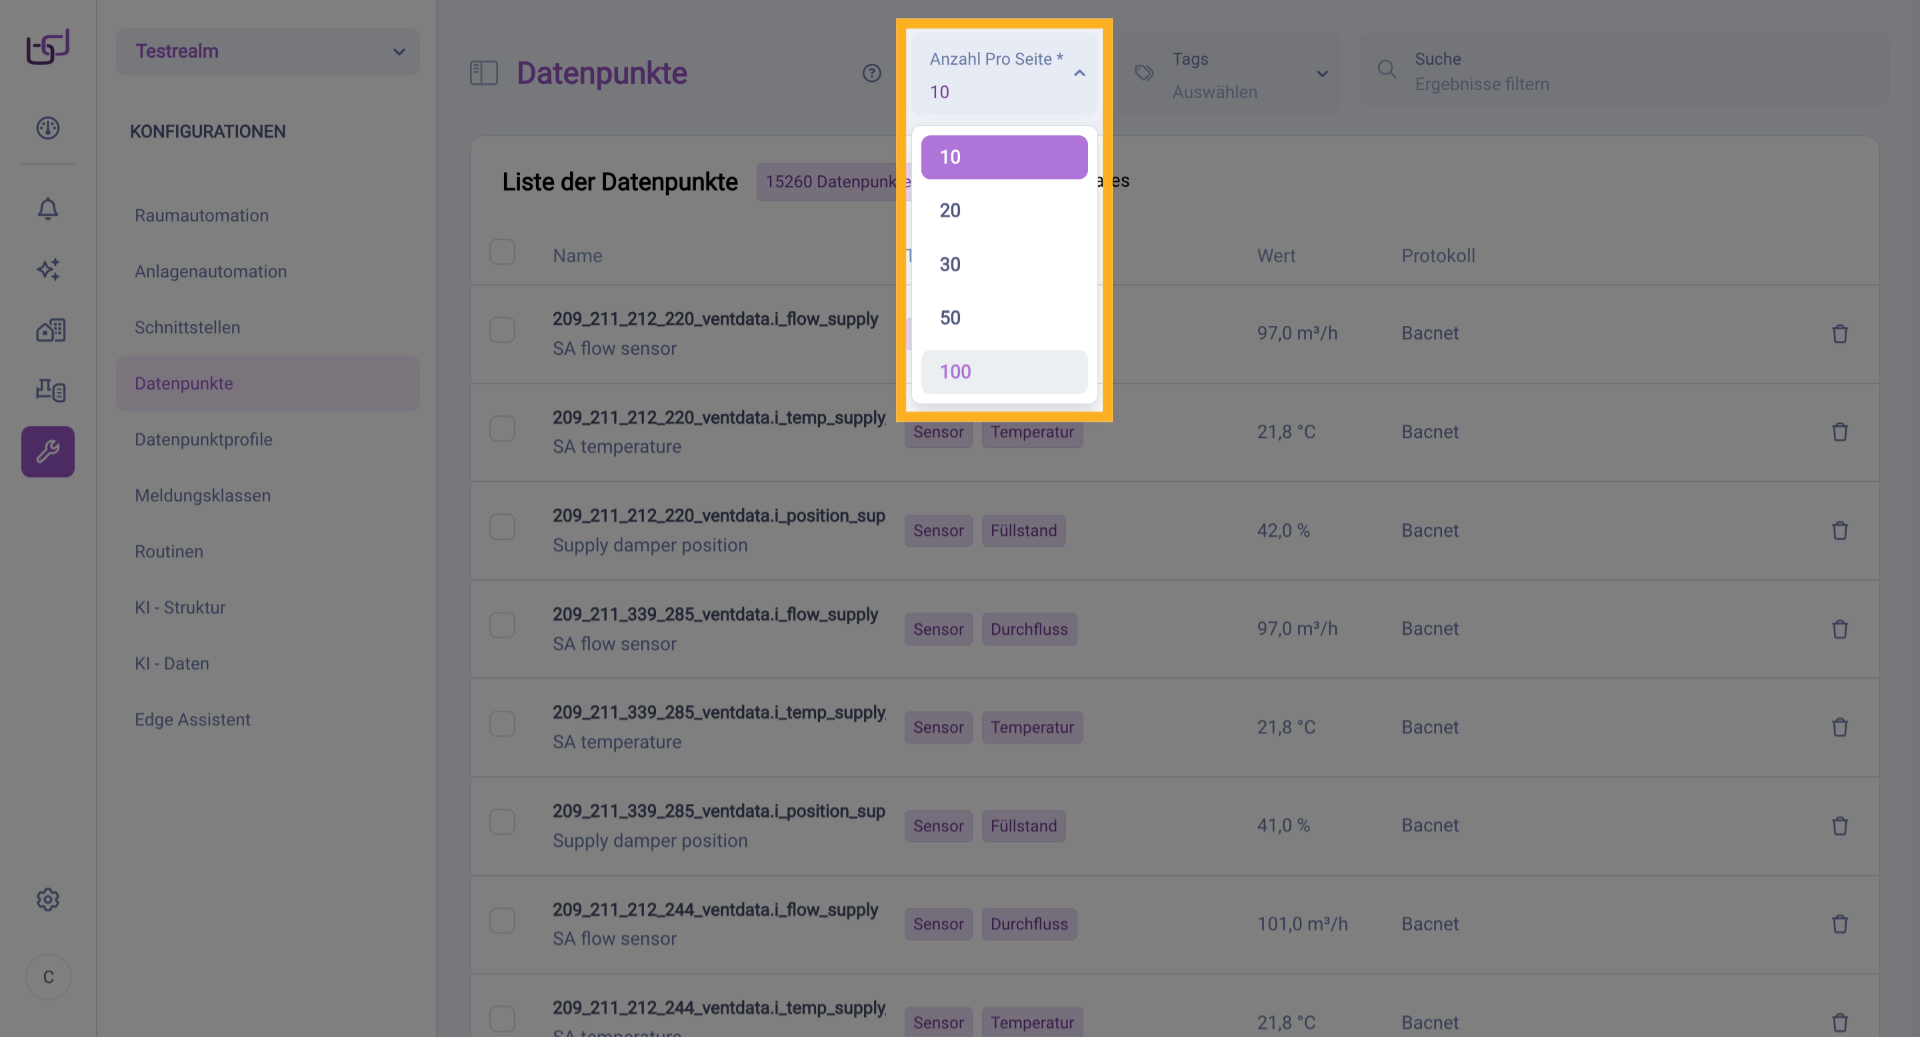
Task: Open Datenpunktprofile in the configuration menu
Action: pyautogui.click(x=204, y=440)
